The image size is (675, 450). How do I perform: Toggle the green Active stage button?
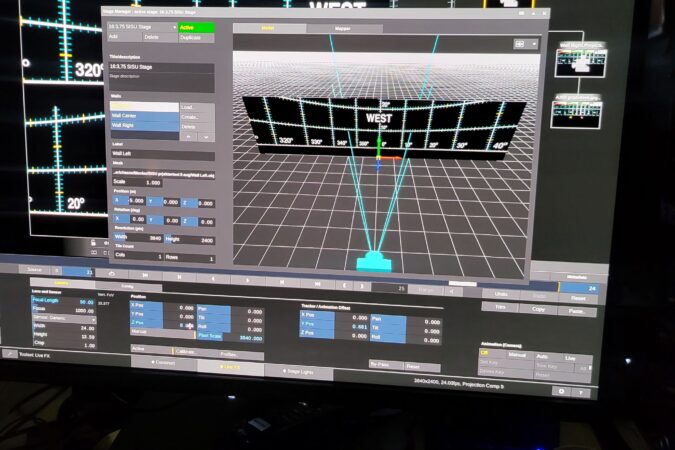click(197, 28)
